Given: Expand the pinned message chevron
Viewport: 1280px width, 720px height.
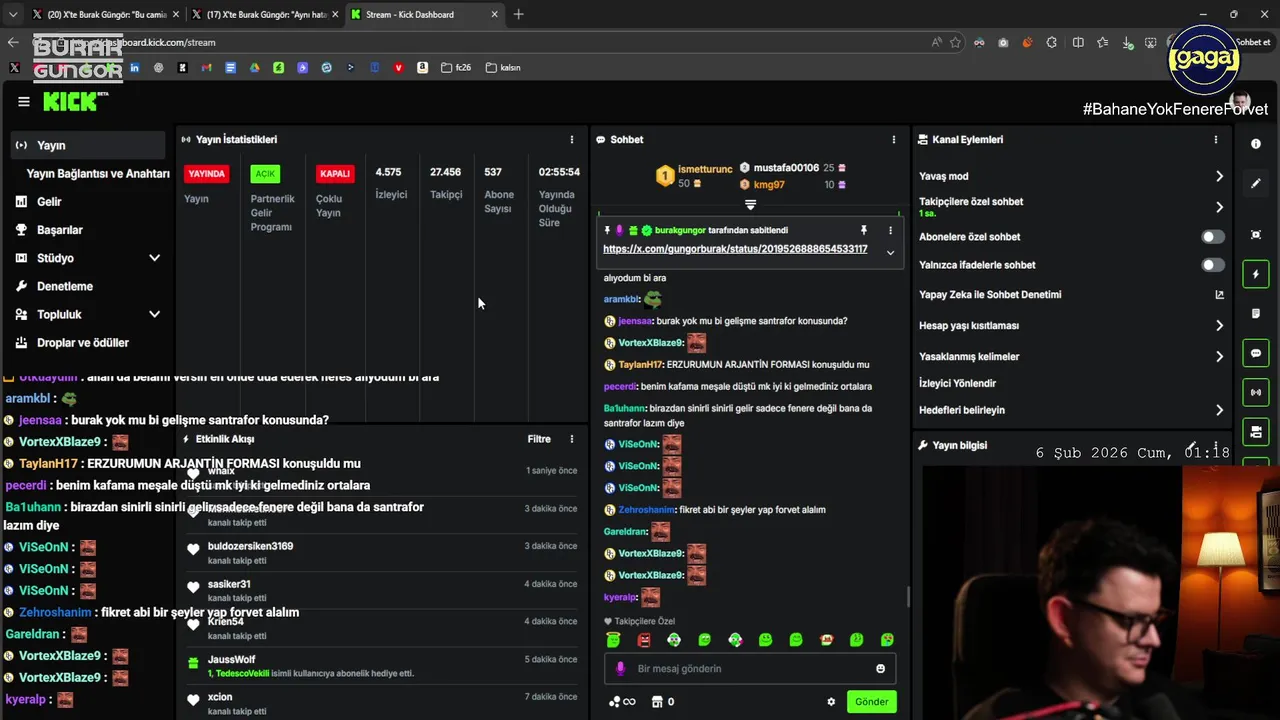Looking at the screenshot, I should [x=890, y=253].
